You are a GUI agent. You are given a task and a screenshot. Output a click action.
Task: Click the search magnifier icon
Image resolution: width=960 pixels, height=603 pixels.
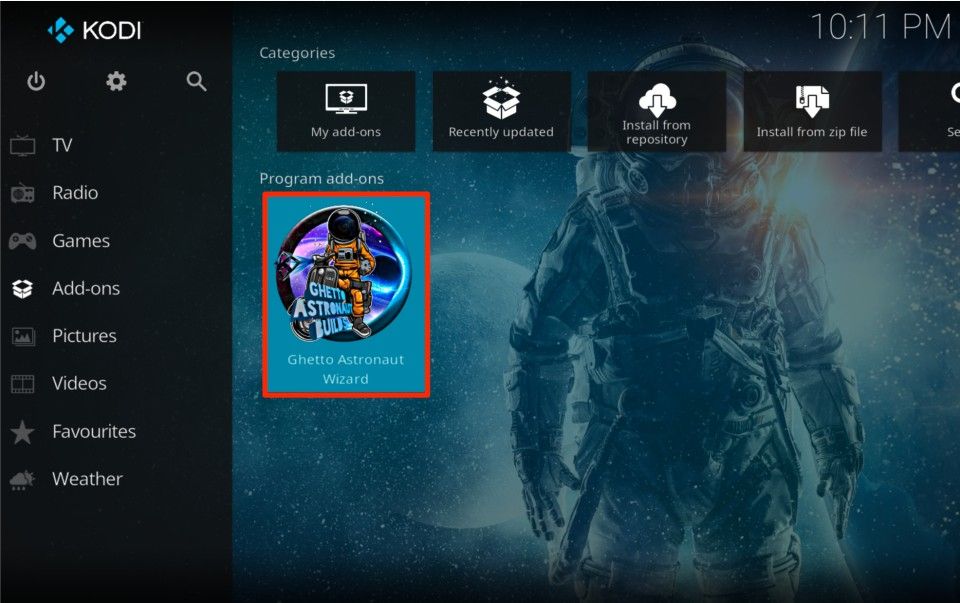point(197,81)
